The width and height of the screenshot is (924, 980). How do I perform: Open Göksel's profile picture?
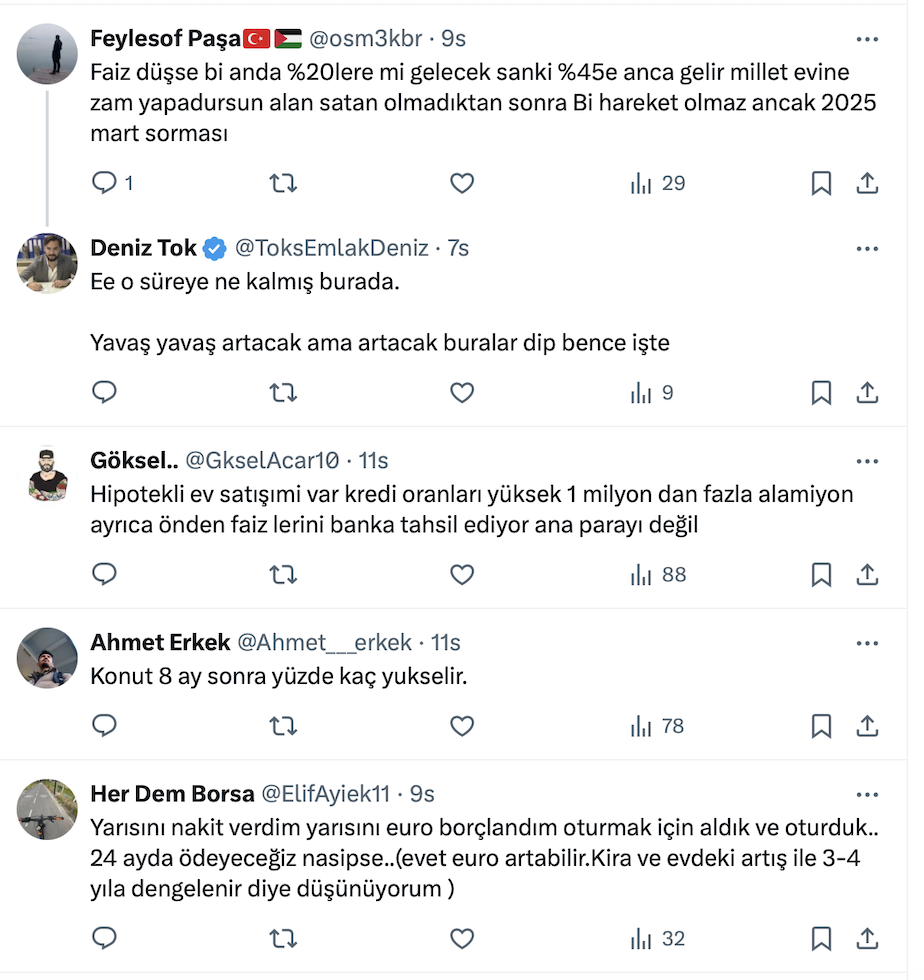tap(47, 475)
